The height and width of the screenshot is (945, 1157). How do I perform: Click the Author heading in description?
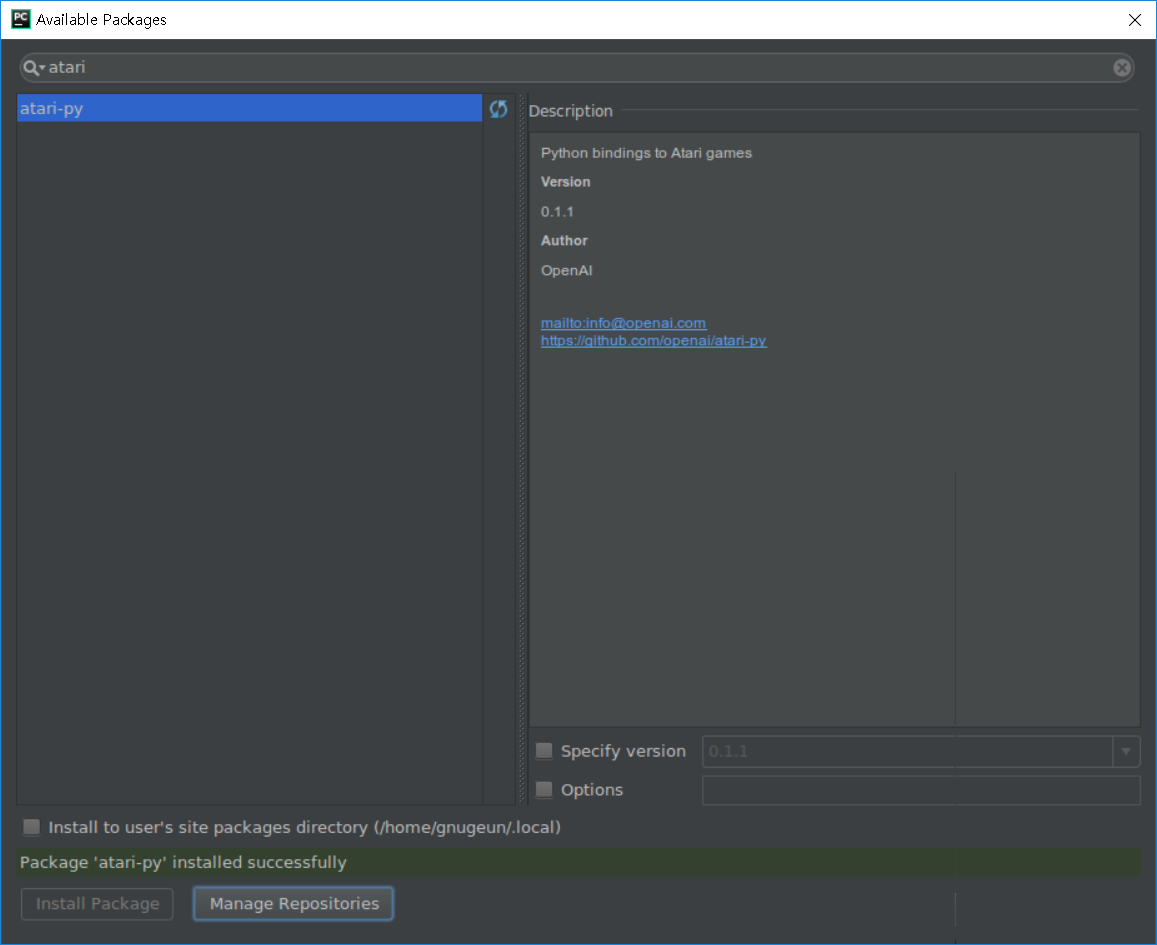(564, 240)
